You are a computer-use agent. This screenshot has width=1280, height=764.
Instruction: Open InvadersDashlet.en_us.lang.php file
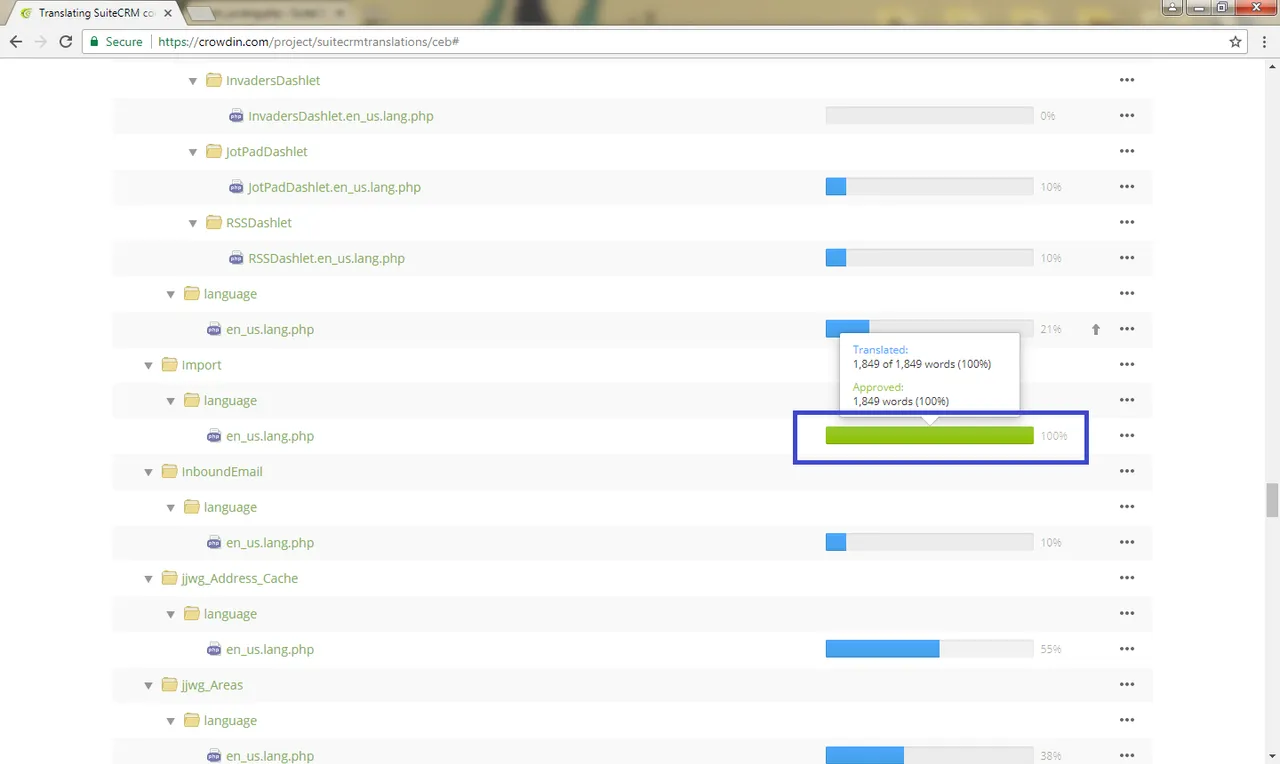pyautogui.click(x=341, y=116)
